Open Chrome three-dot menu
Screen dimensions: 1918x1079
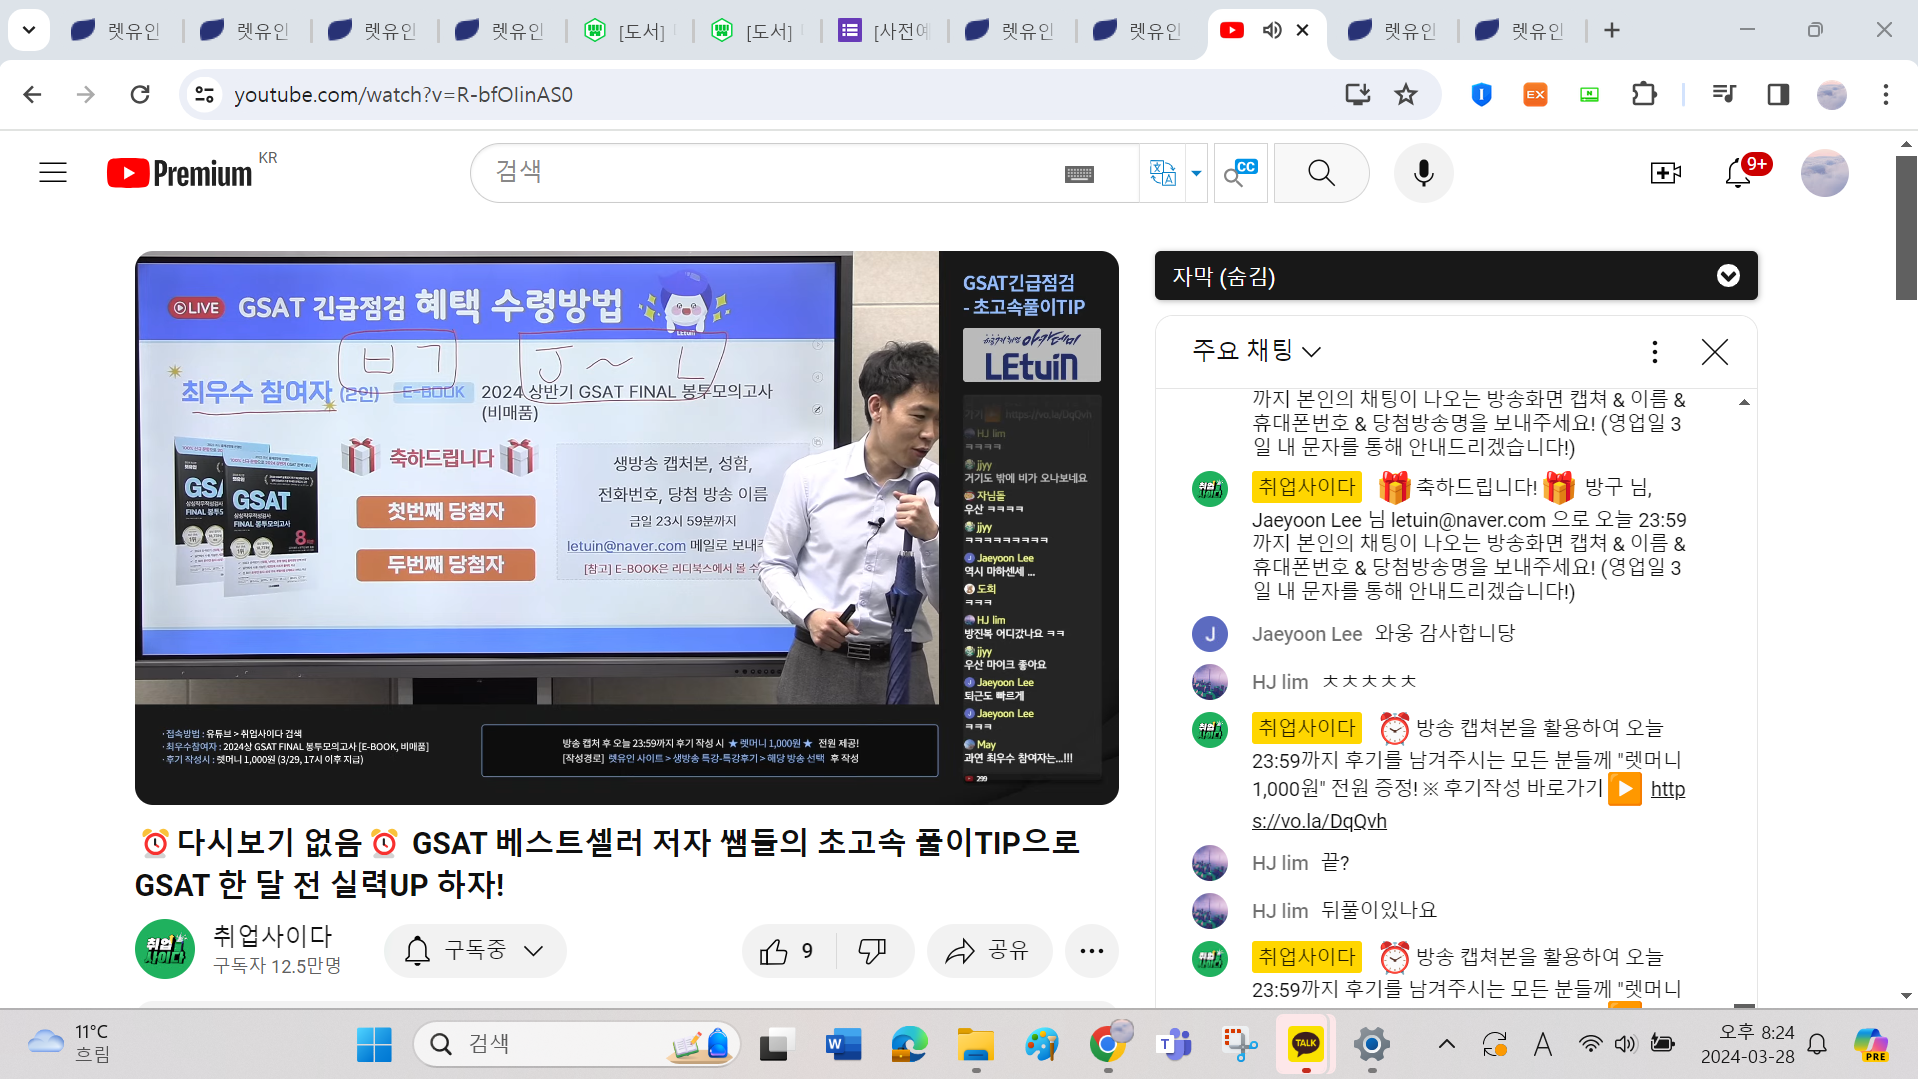tap(1885, 94)
